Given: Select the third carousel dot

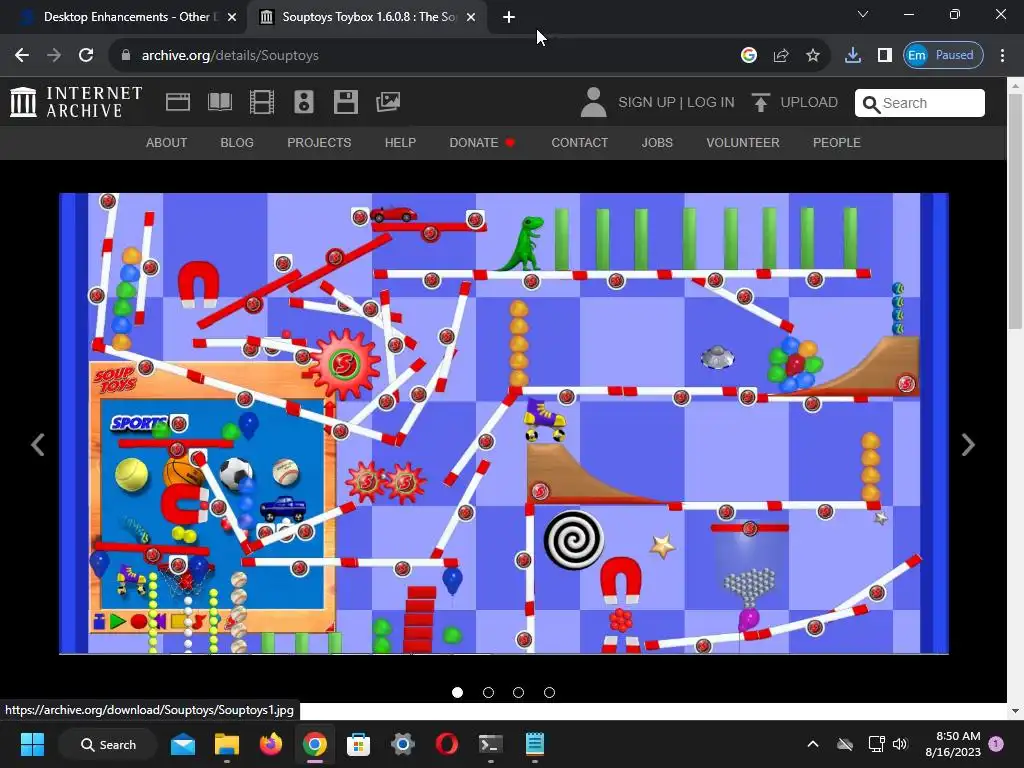Looking at the screenshot, I should click(x=519, y=692).
